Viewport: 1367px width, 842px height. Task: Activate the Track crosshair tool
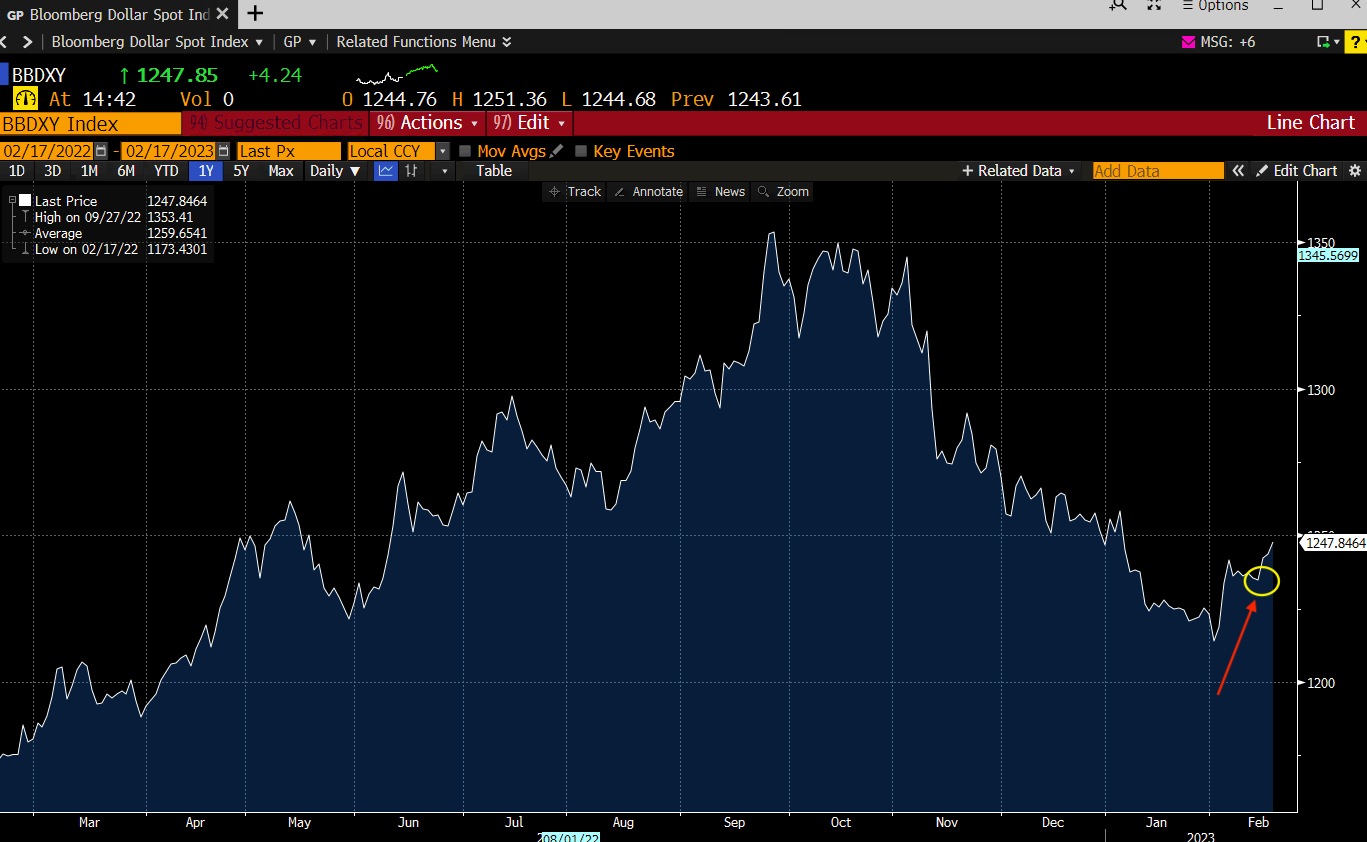573,191
